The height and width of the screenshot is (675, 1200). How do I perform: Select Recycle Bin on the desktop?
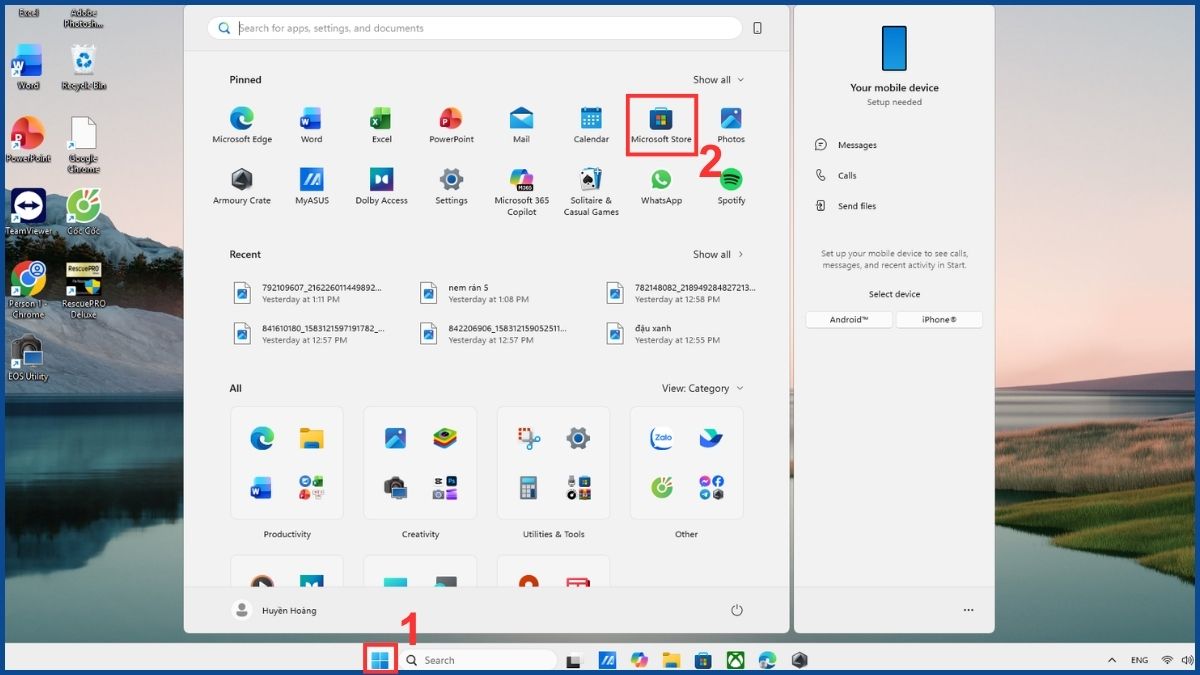click(83, 67)
